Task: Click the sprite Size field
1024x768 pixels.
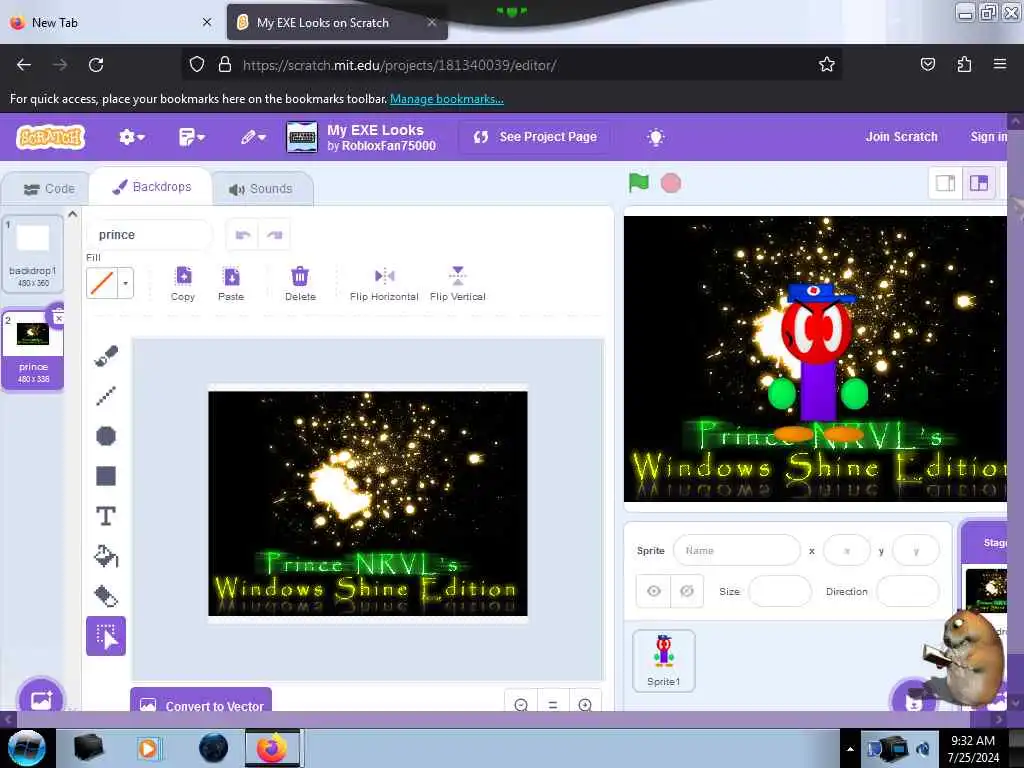Action: [780, 592]
